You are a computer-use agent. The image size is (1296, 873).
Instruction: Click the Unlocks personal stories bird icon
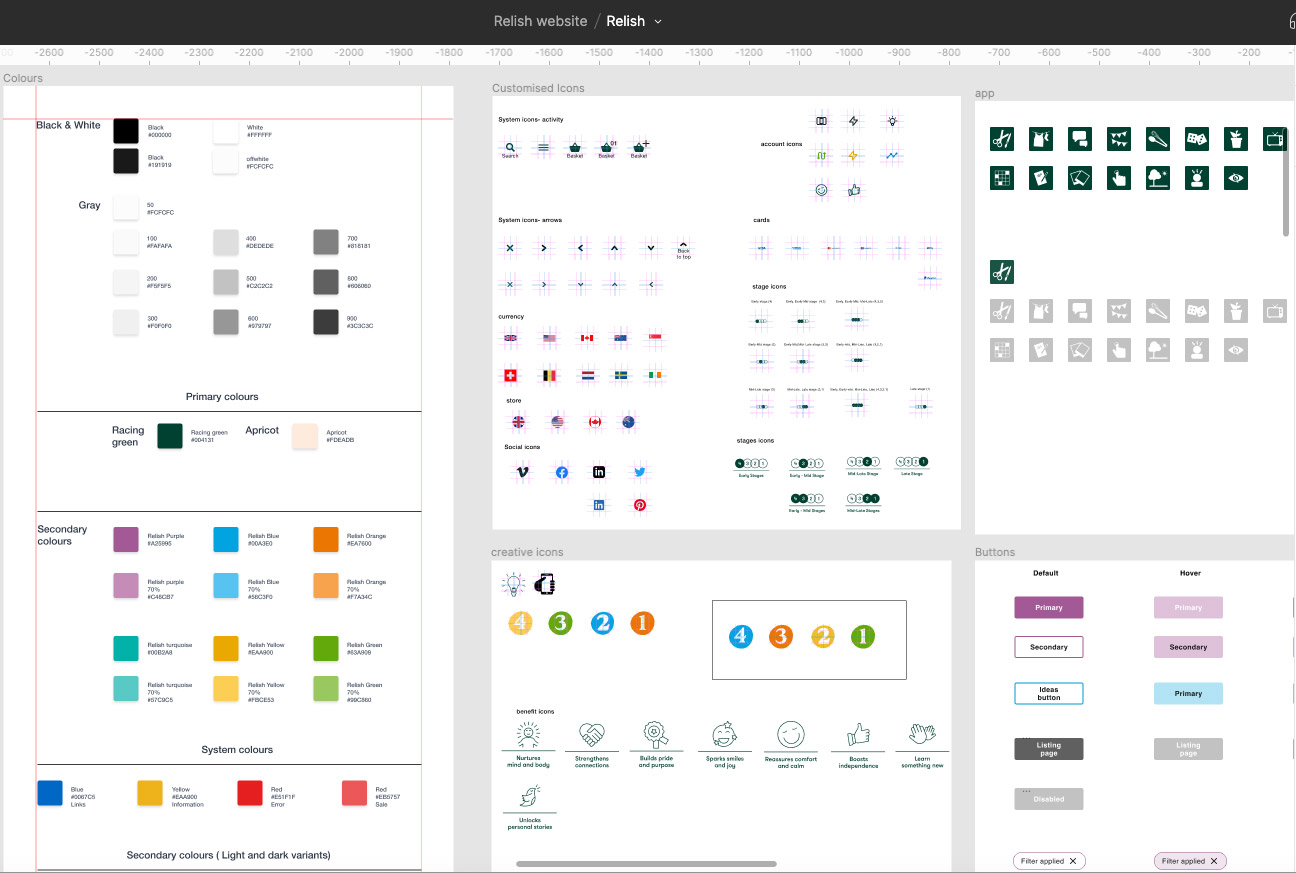click(x=529, y=797)
